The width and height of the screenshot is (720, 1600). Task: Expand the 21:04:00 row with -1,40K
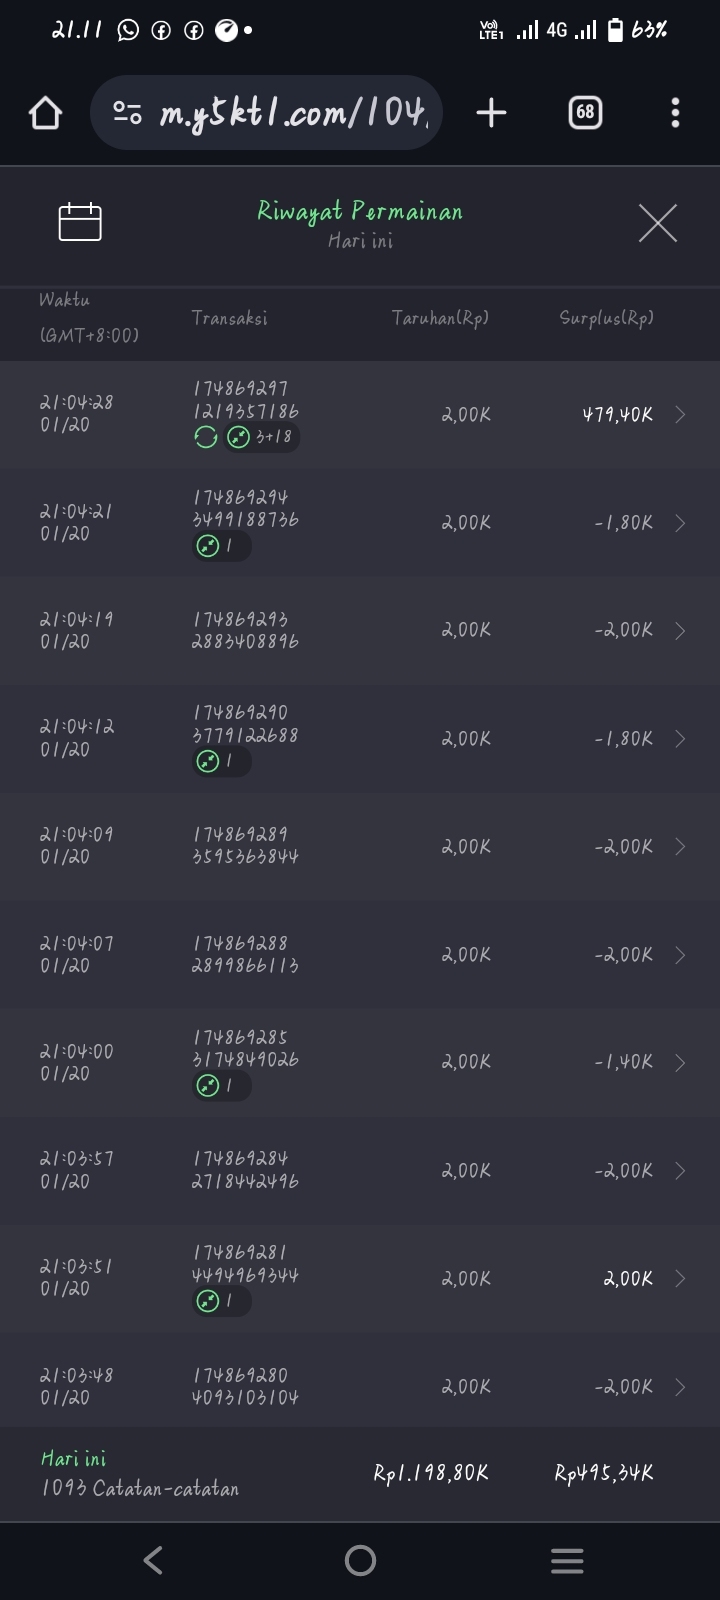coord(680,1063)
